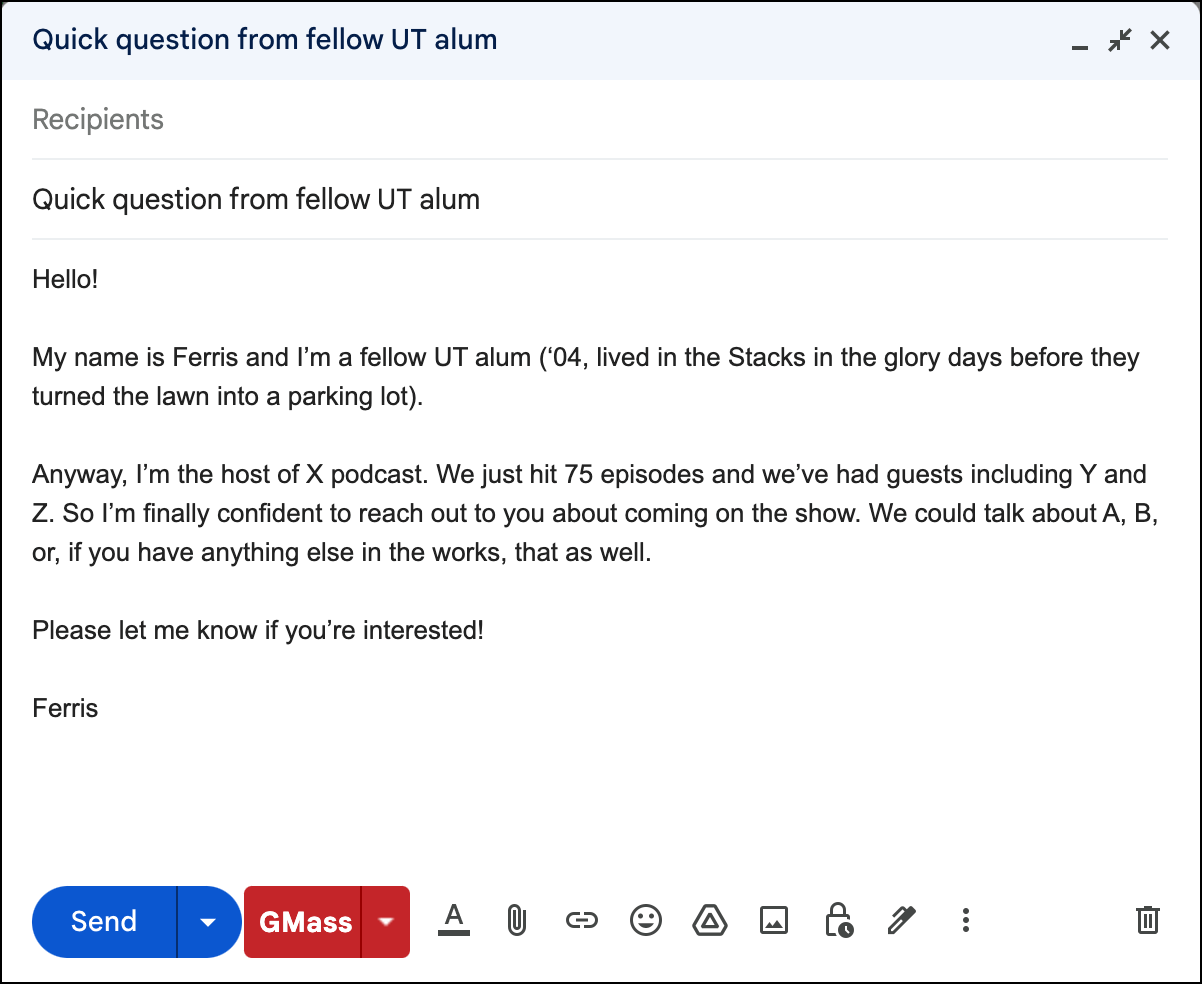Open the text formatting options icon
This screenshot has height=984, width=1202.
point(454,920)
